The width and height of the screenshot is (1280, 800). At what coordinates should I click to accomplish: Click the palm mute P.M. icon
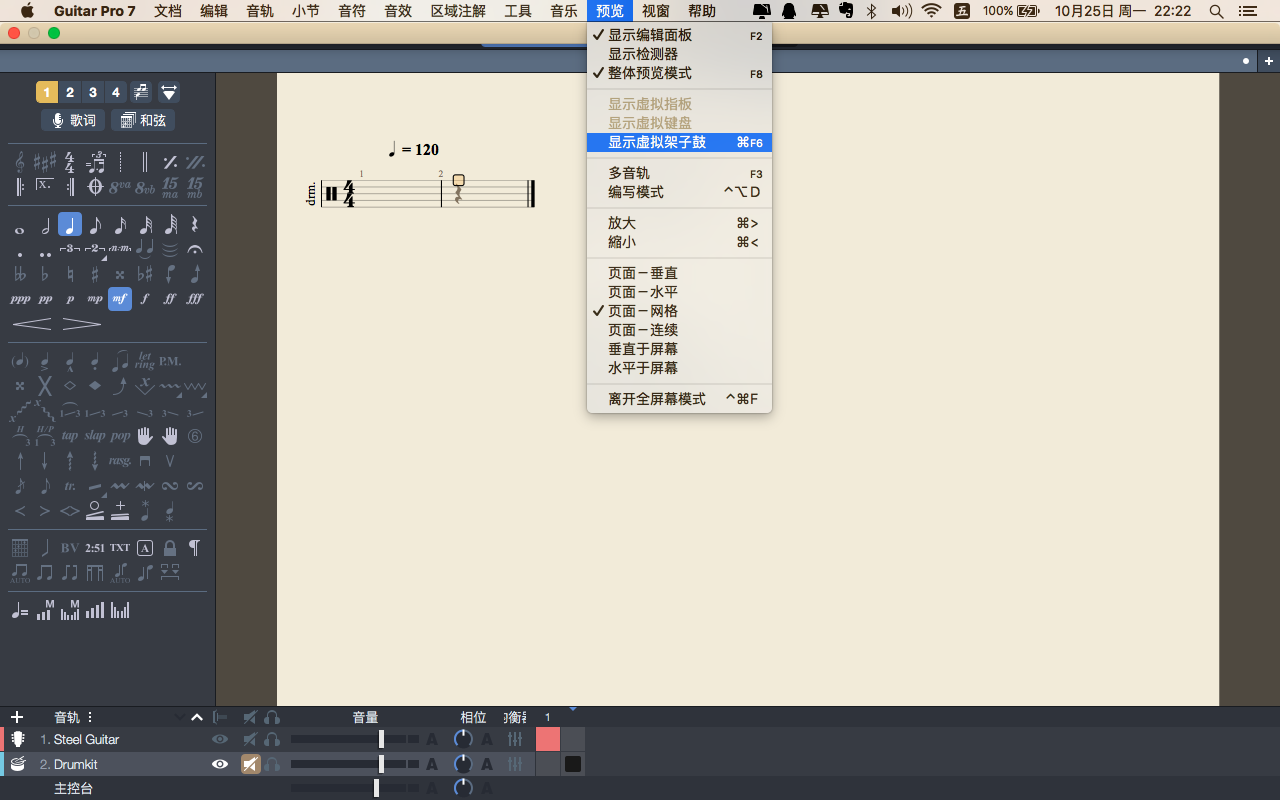point(170,361)
